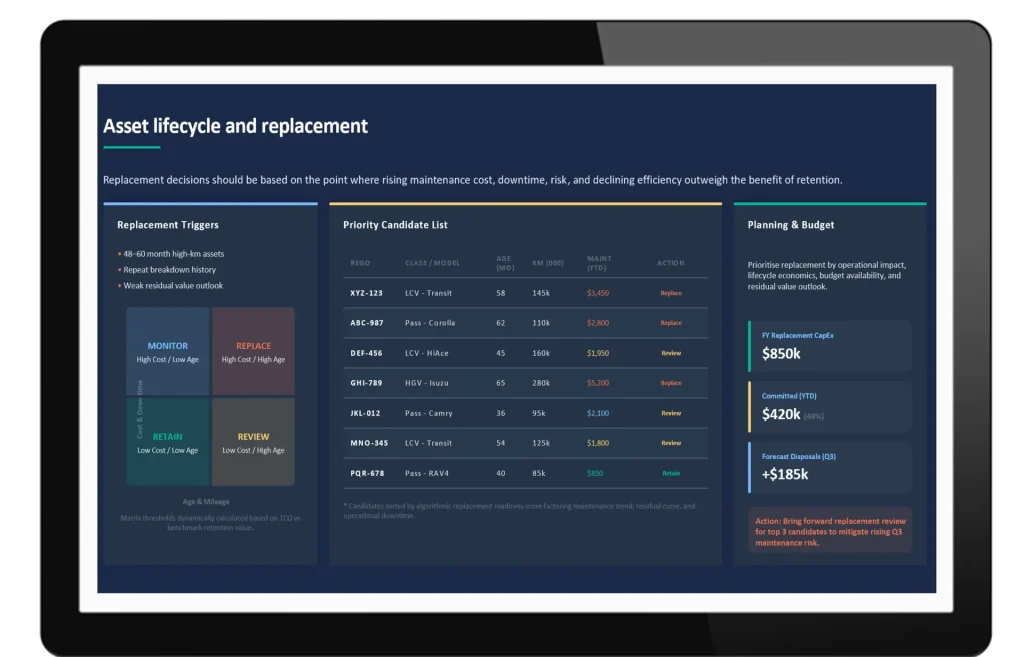This screenshot has width=1024, height=657.
Task: Click the Priority Candidate List heading
Action: pos(395,225)
